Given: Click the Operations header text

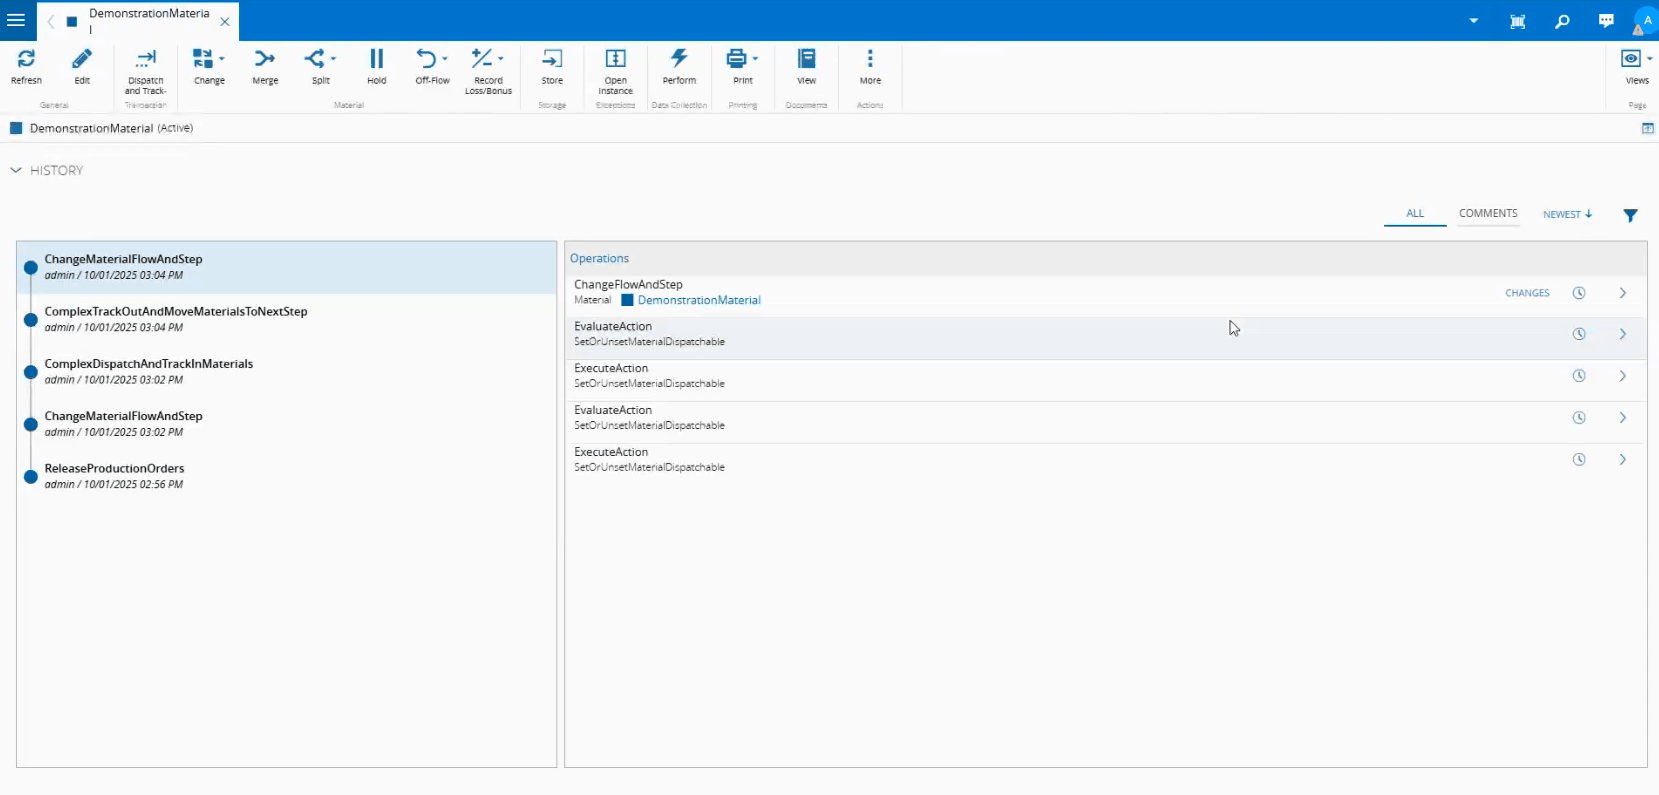Looking at the screenshot, I should coord(599,258).
